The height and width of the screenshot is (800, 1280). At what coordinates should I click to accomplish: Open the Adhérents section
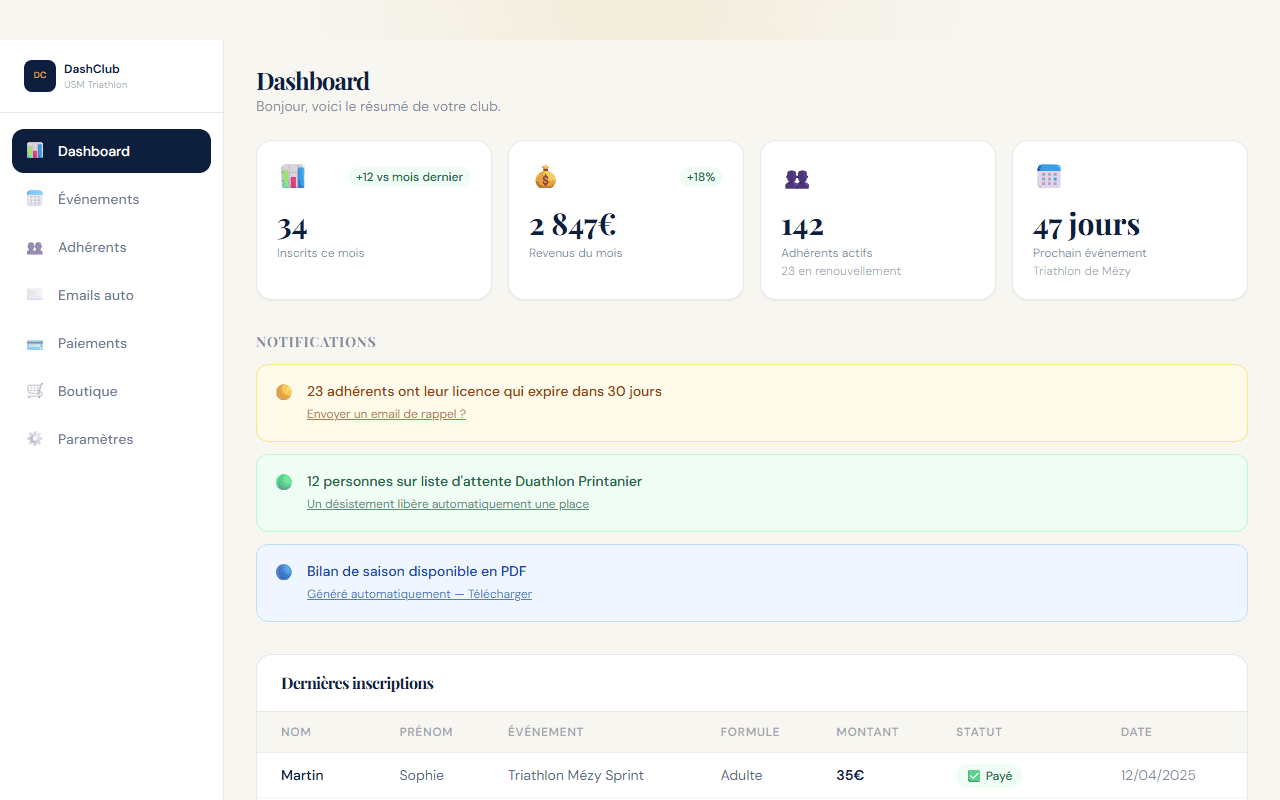click(111, 247)
